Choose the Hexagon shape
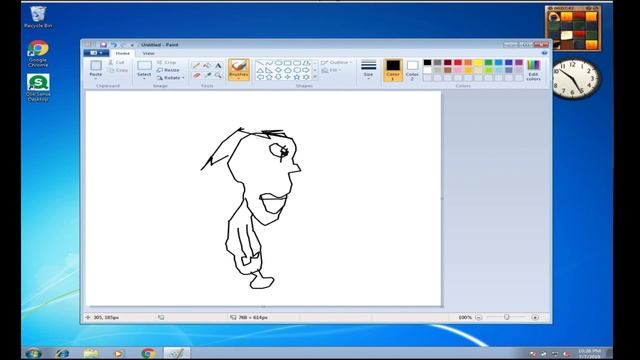 coord(297,70)
